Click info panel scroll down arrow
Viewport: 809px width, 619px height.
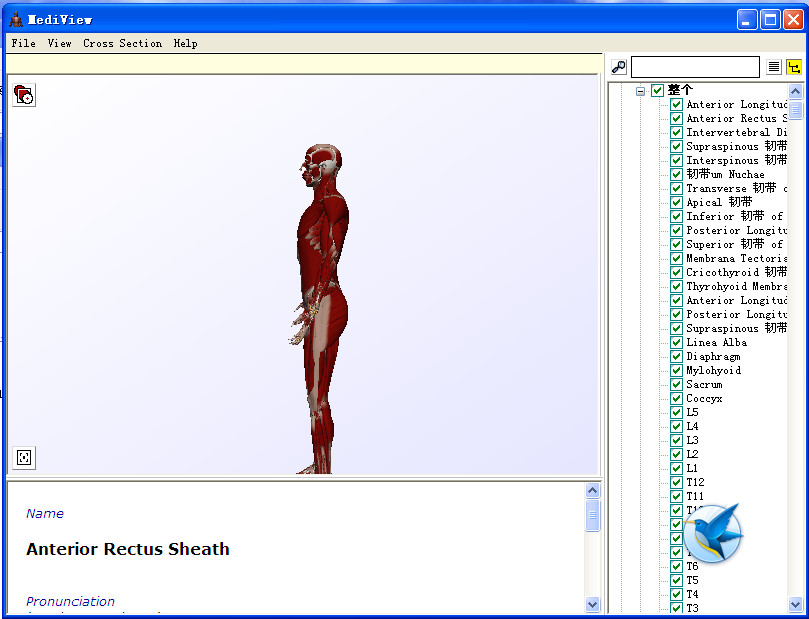click(x=592, y=604)
